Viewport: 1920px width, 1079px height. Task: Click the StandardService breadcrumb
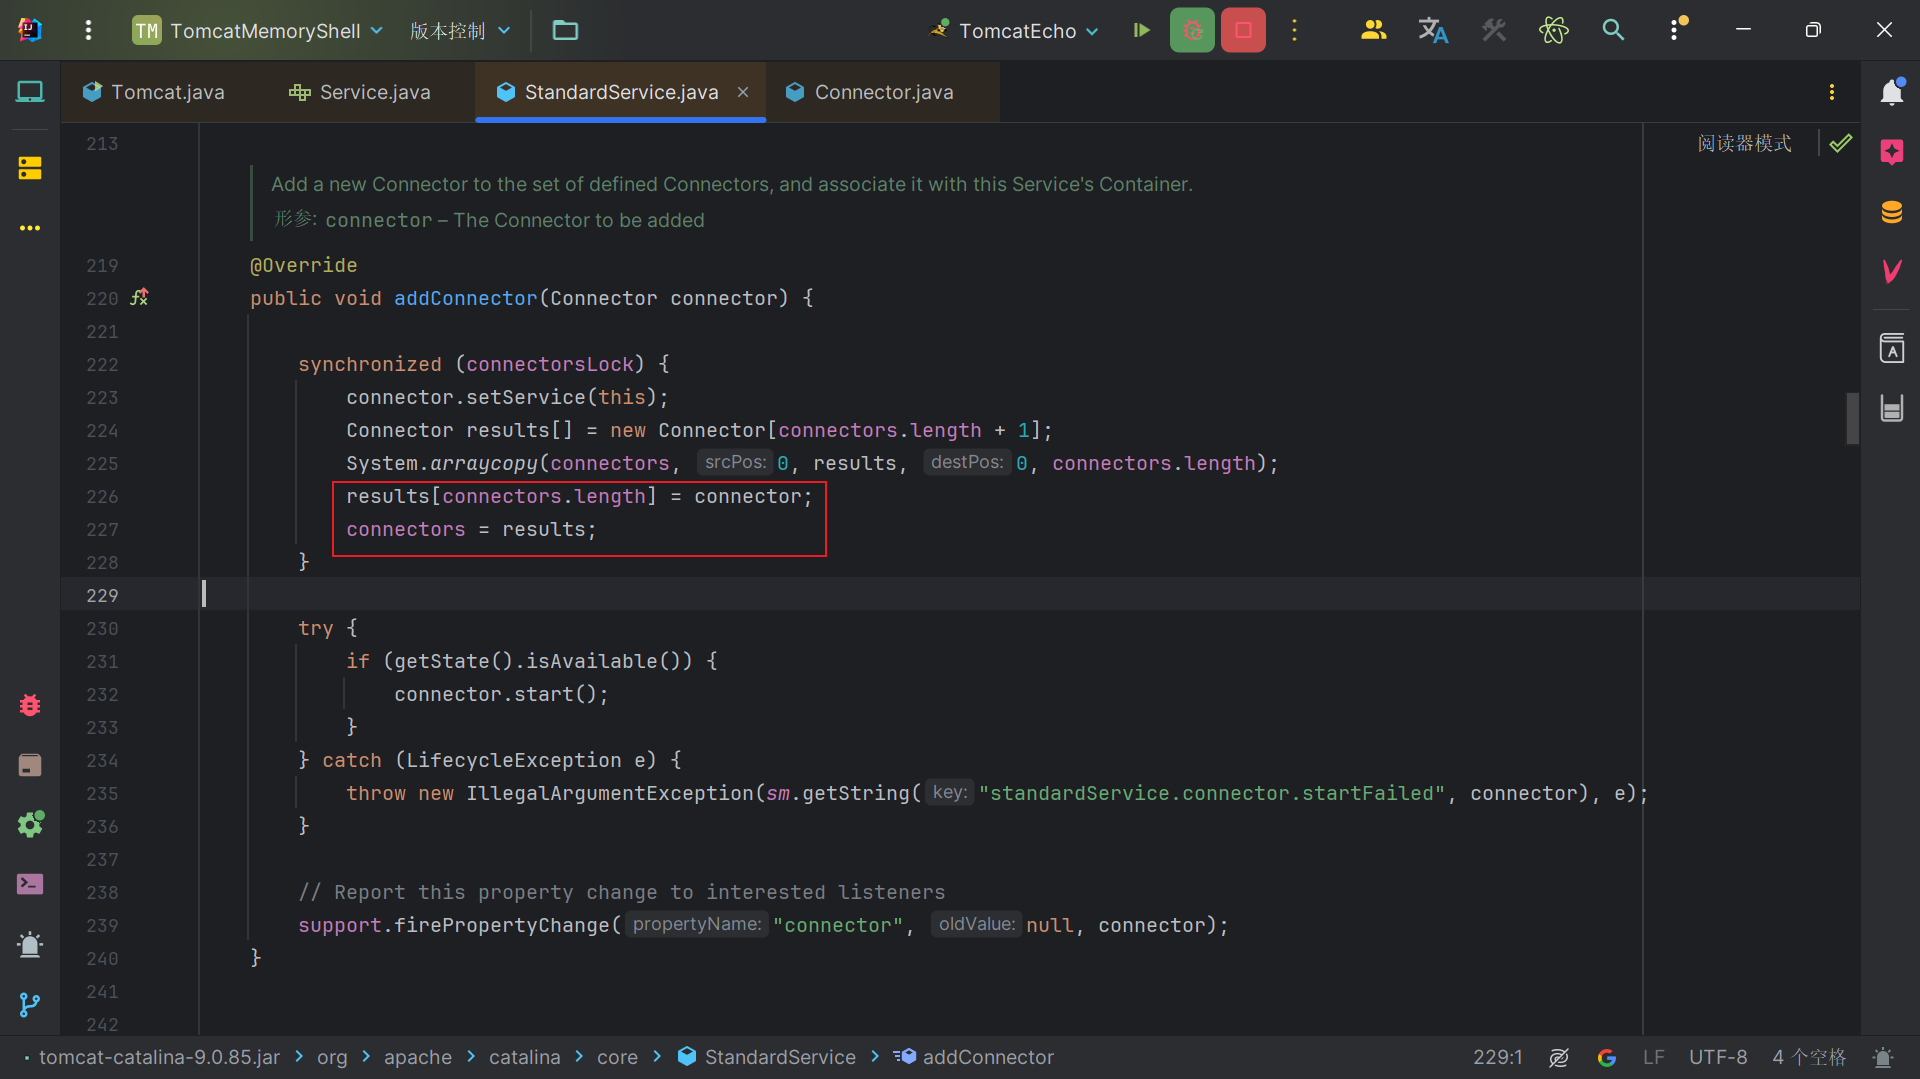[x=768, y=1057]
